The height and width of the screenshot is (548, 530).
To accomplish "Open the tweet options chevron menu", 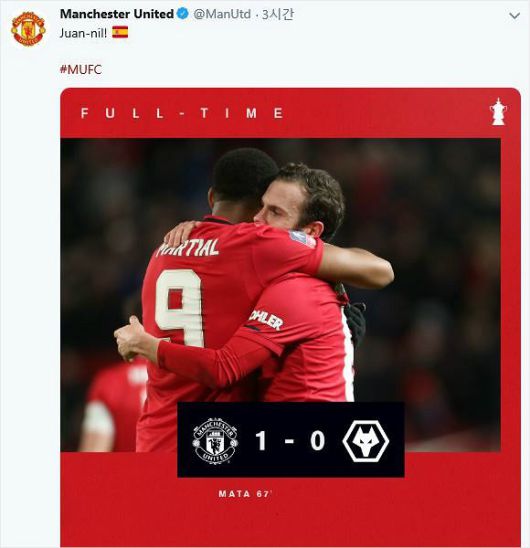I will [x=514, y=16].
